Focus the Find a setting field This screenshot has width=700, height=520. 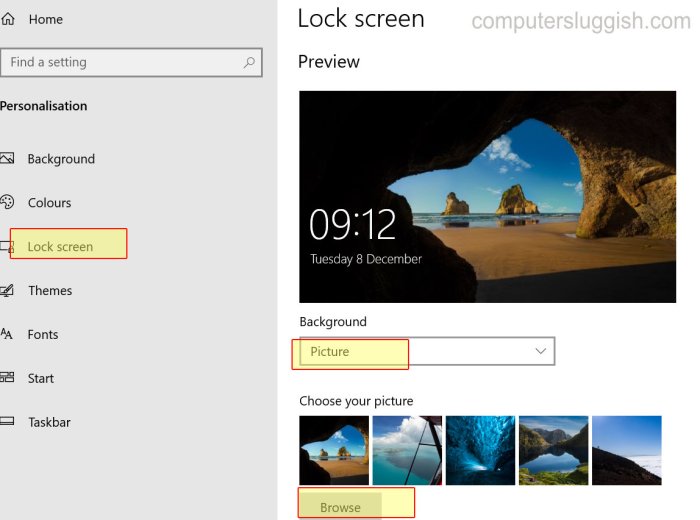(x=131, y=62)
